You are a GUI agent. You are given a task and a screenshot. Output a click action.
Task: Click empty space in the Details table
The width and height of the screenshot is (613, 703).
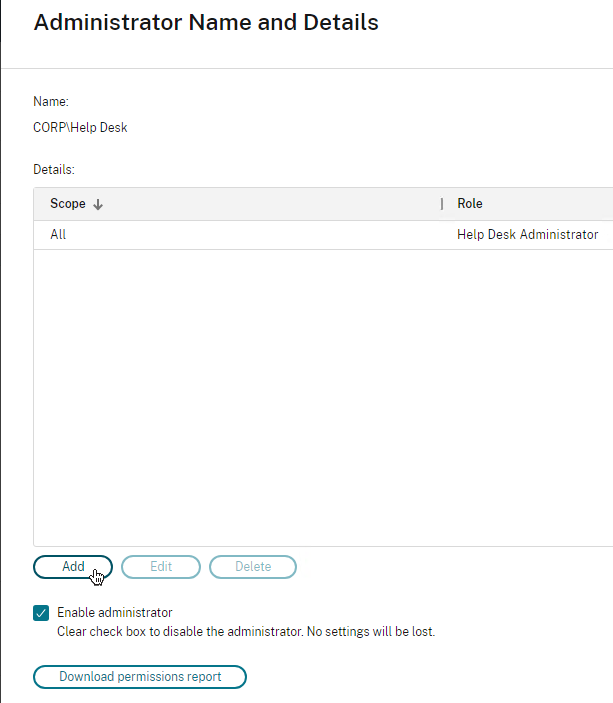pyautogui.click(x=323, y=397)
